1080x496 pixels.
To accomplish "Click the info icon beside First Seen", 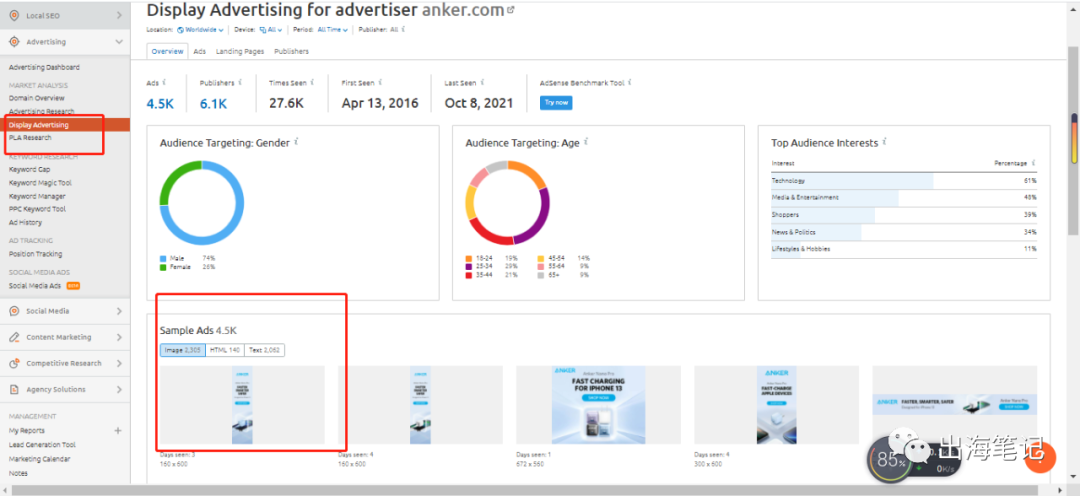I will tap(380, 83).
